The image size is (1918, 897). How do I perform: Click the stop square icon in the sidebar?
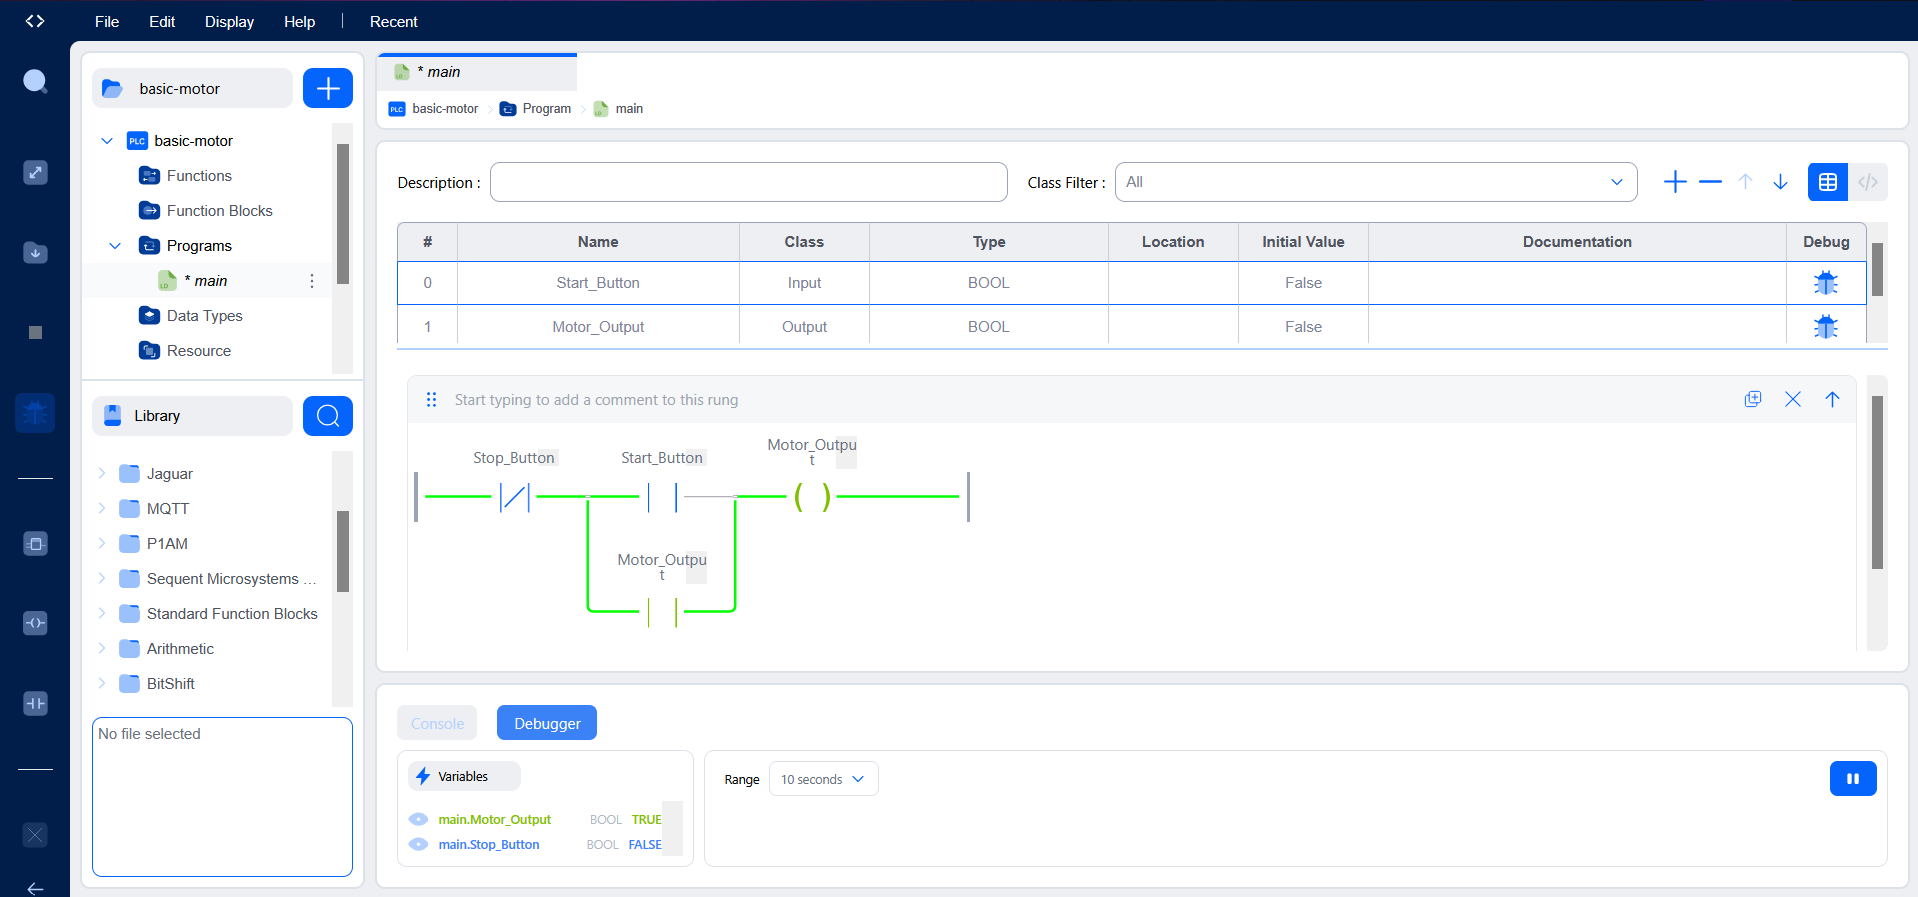coord(35,332)
